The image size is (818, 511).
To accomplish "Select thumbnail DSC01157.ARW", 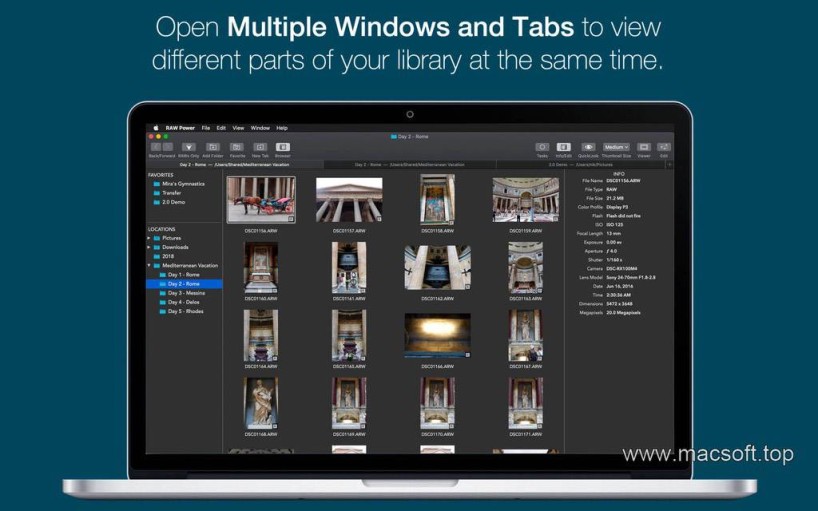I will click(349, 200).
